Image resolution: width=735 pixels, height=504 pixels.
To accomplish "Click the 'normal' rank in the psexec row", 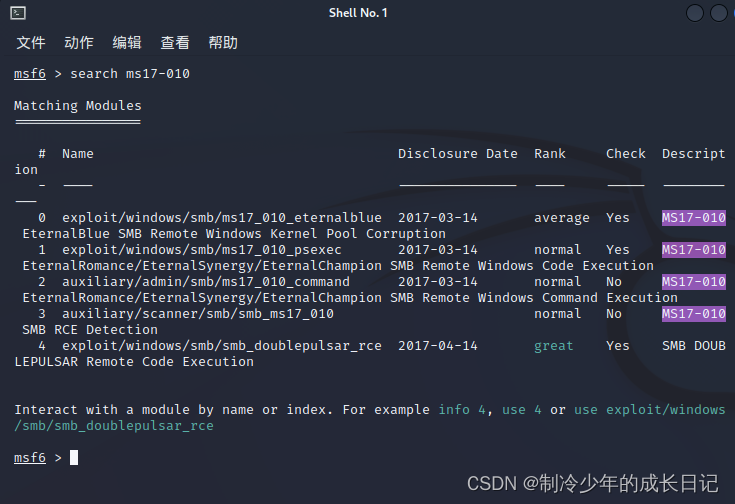I will coord(558,250).
